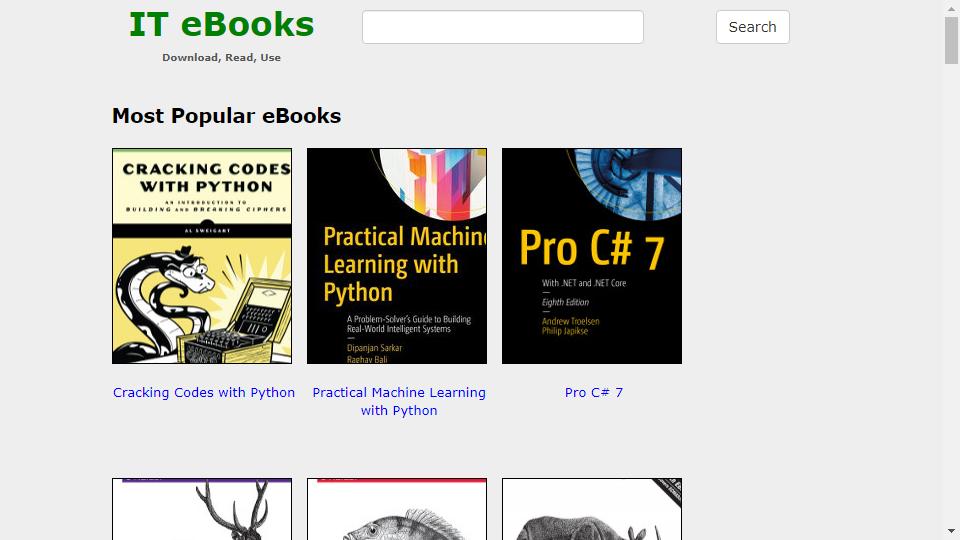The width and height of the screenshot is (960, 540).
Task: Click the scrollbar down arrow
Action: click(x=951, y=531)
